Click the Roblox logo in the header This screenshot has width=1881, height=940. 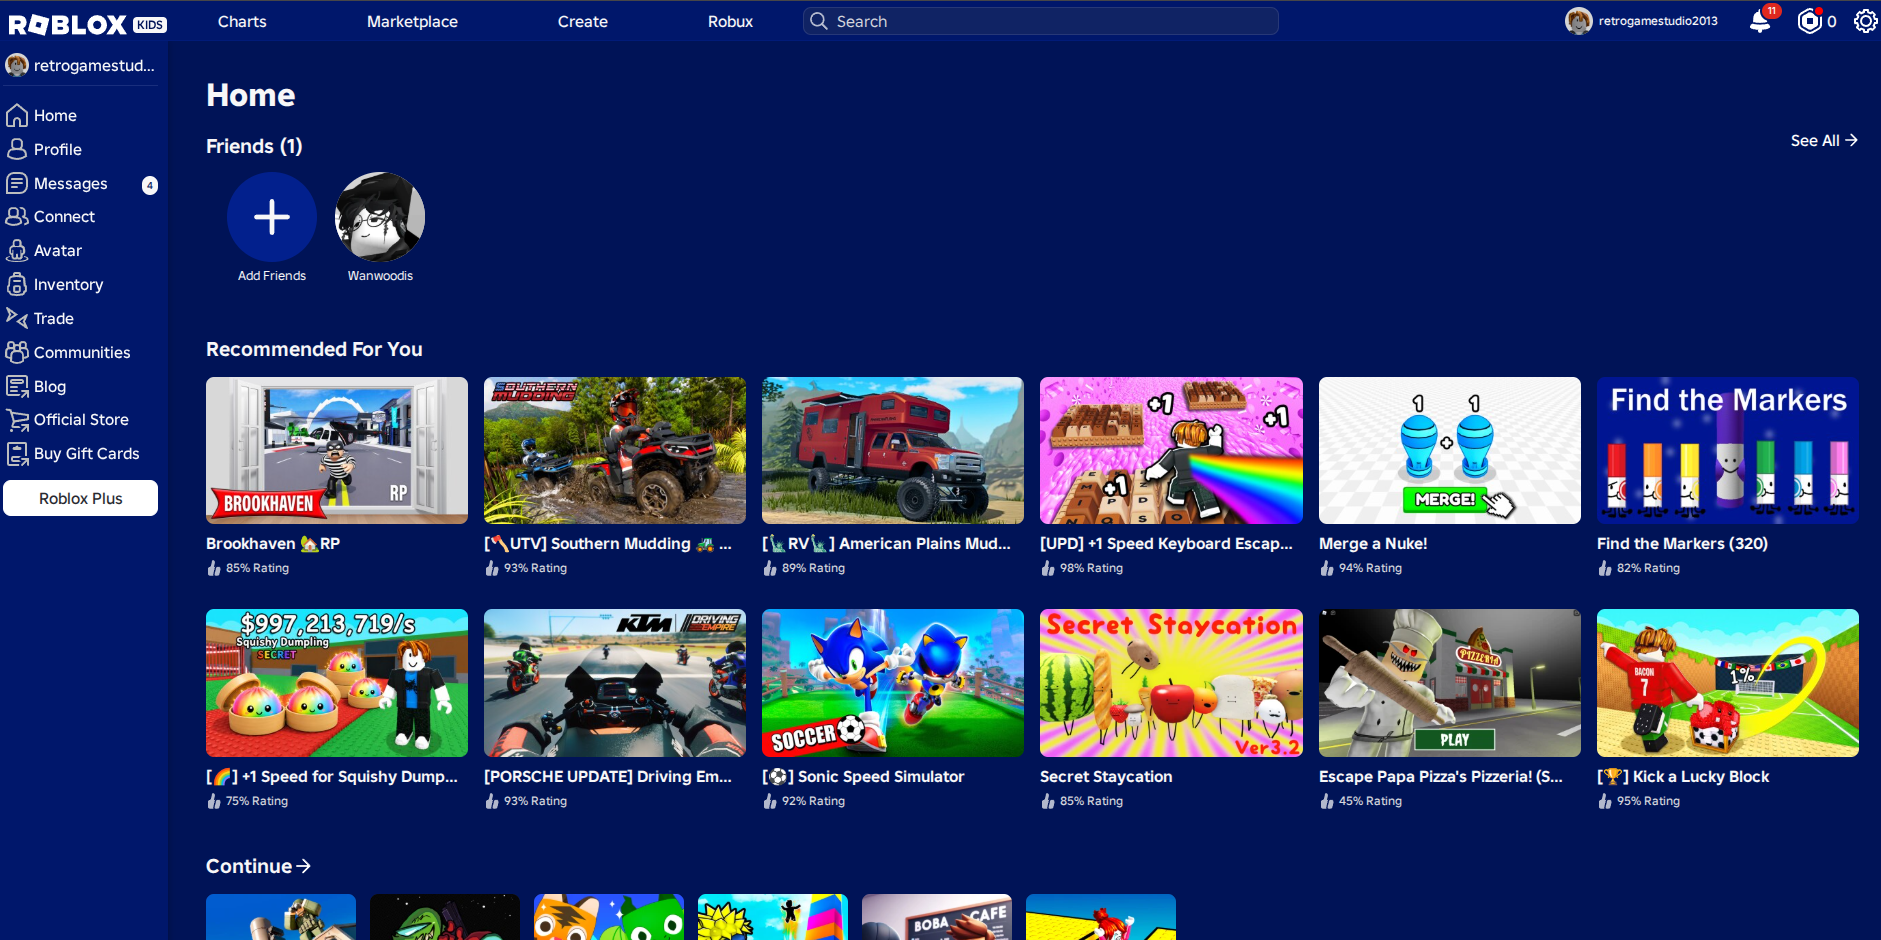tap(87, 24)
